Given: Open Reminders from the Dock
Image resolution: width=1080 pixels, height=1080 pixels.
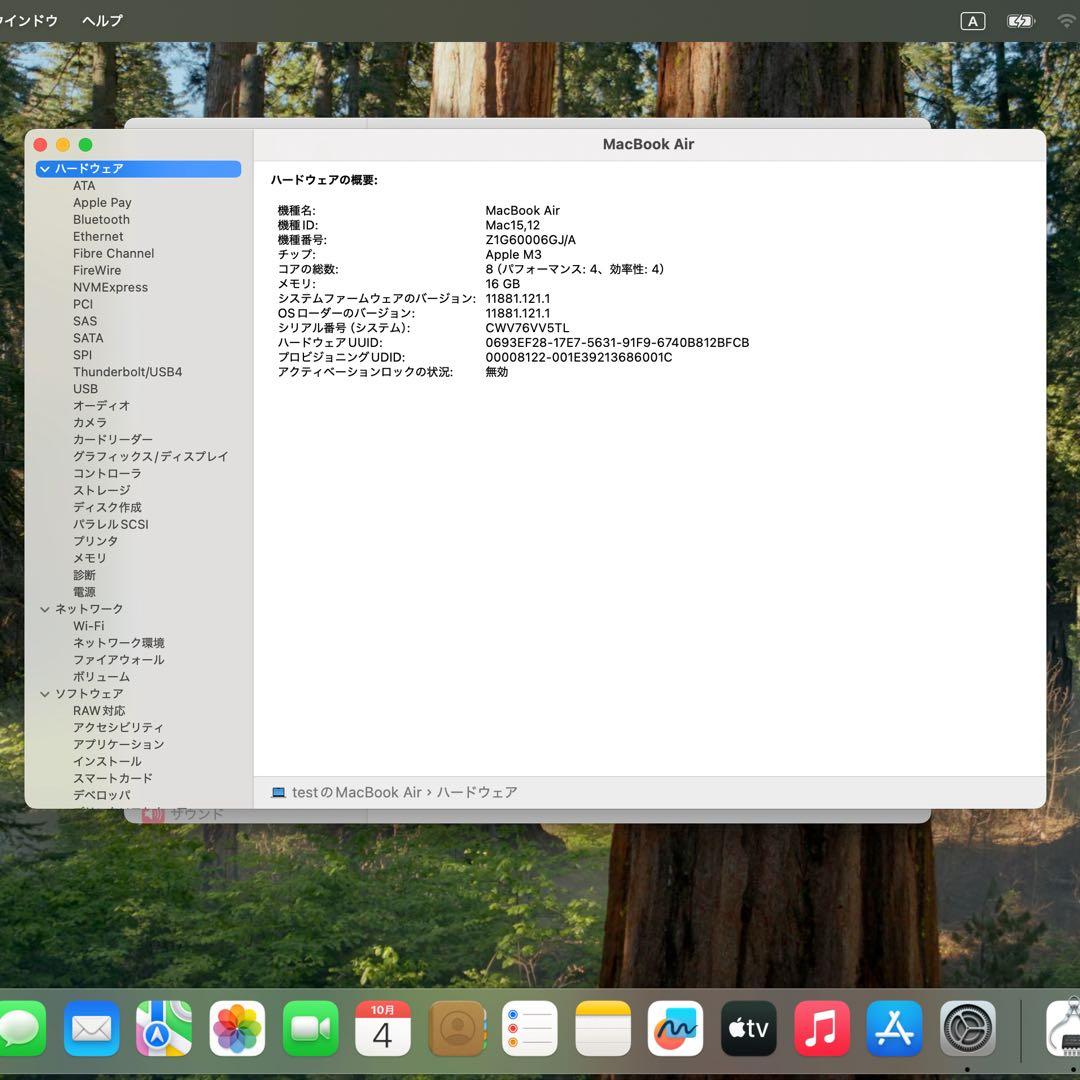Looking at the screenshot, I should tap(529, 1027).
